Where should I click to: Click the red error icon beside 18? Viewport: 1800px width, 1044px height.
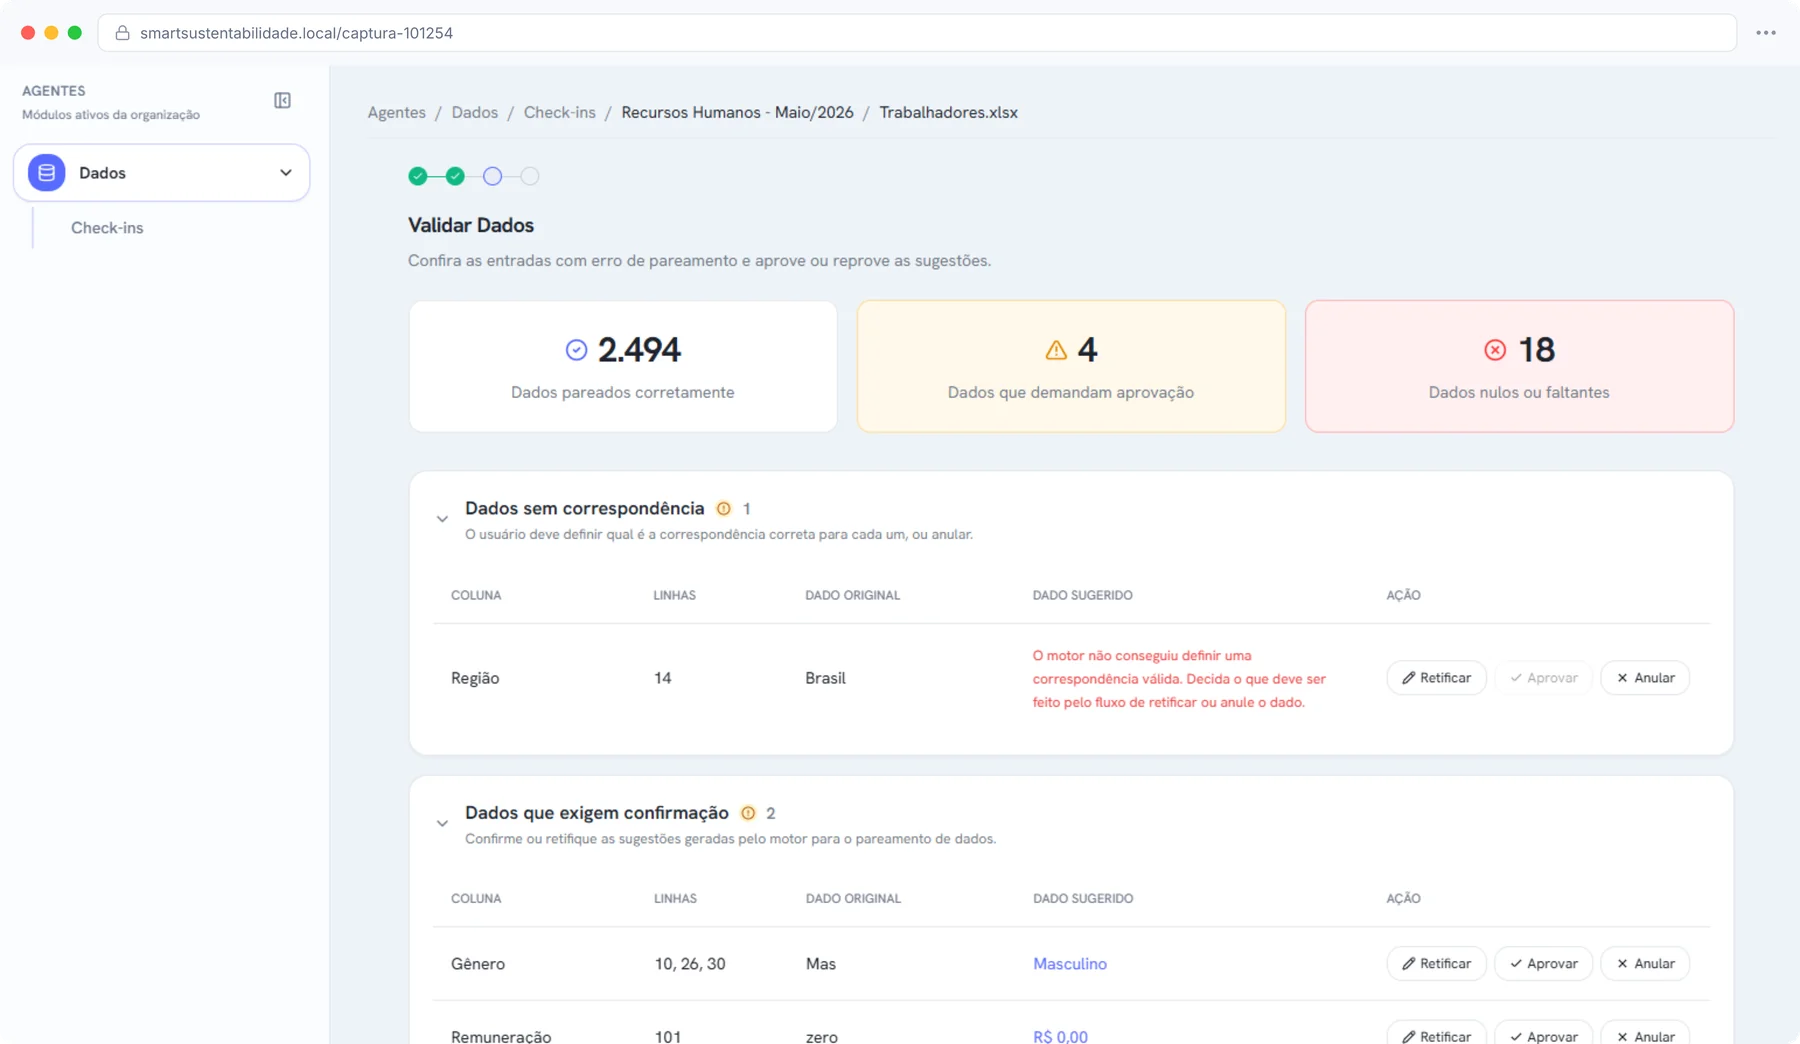pos(1495,350)
